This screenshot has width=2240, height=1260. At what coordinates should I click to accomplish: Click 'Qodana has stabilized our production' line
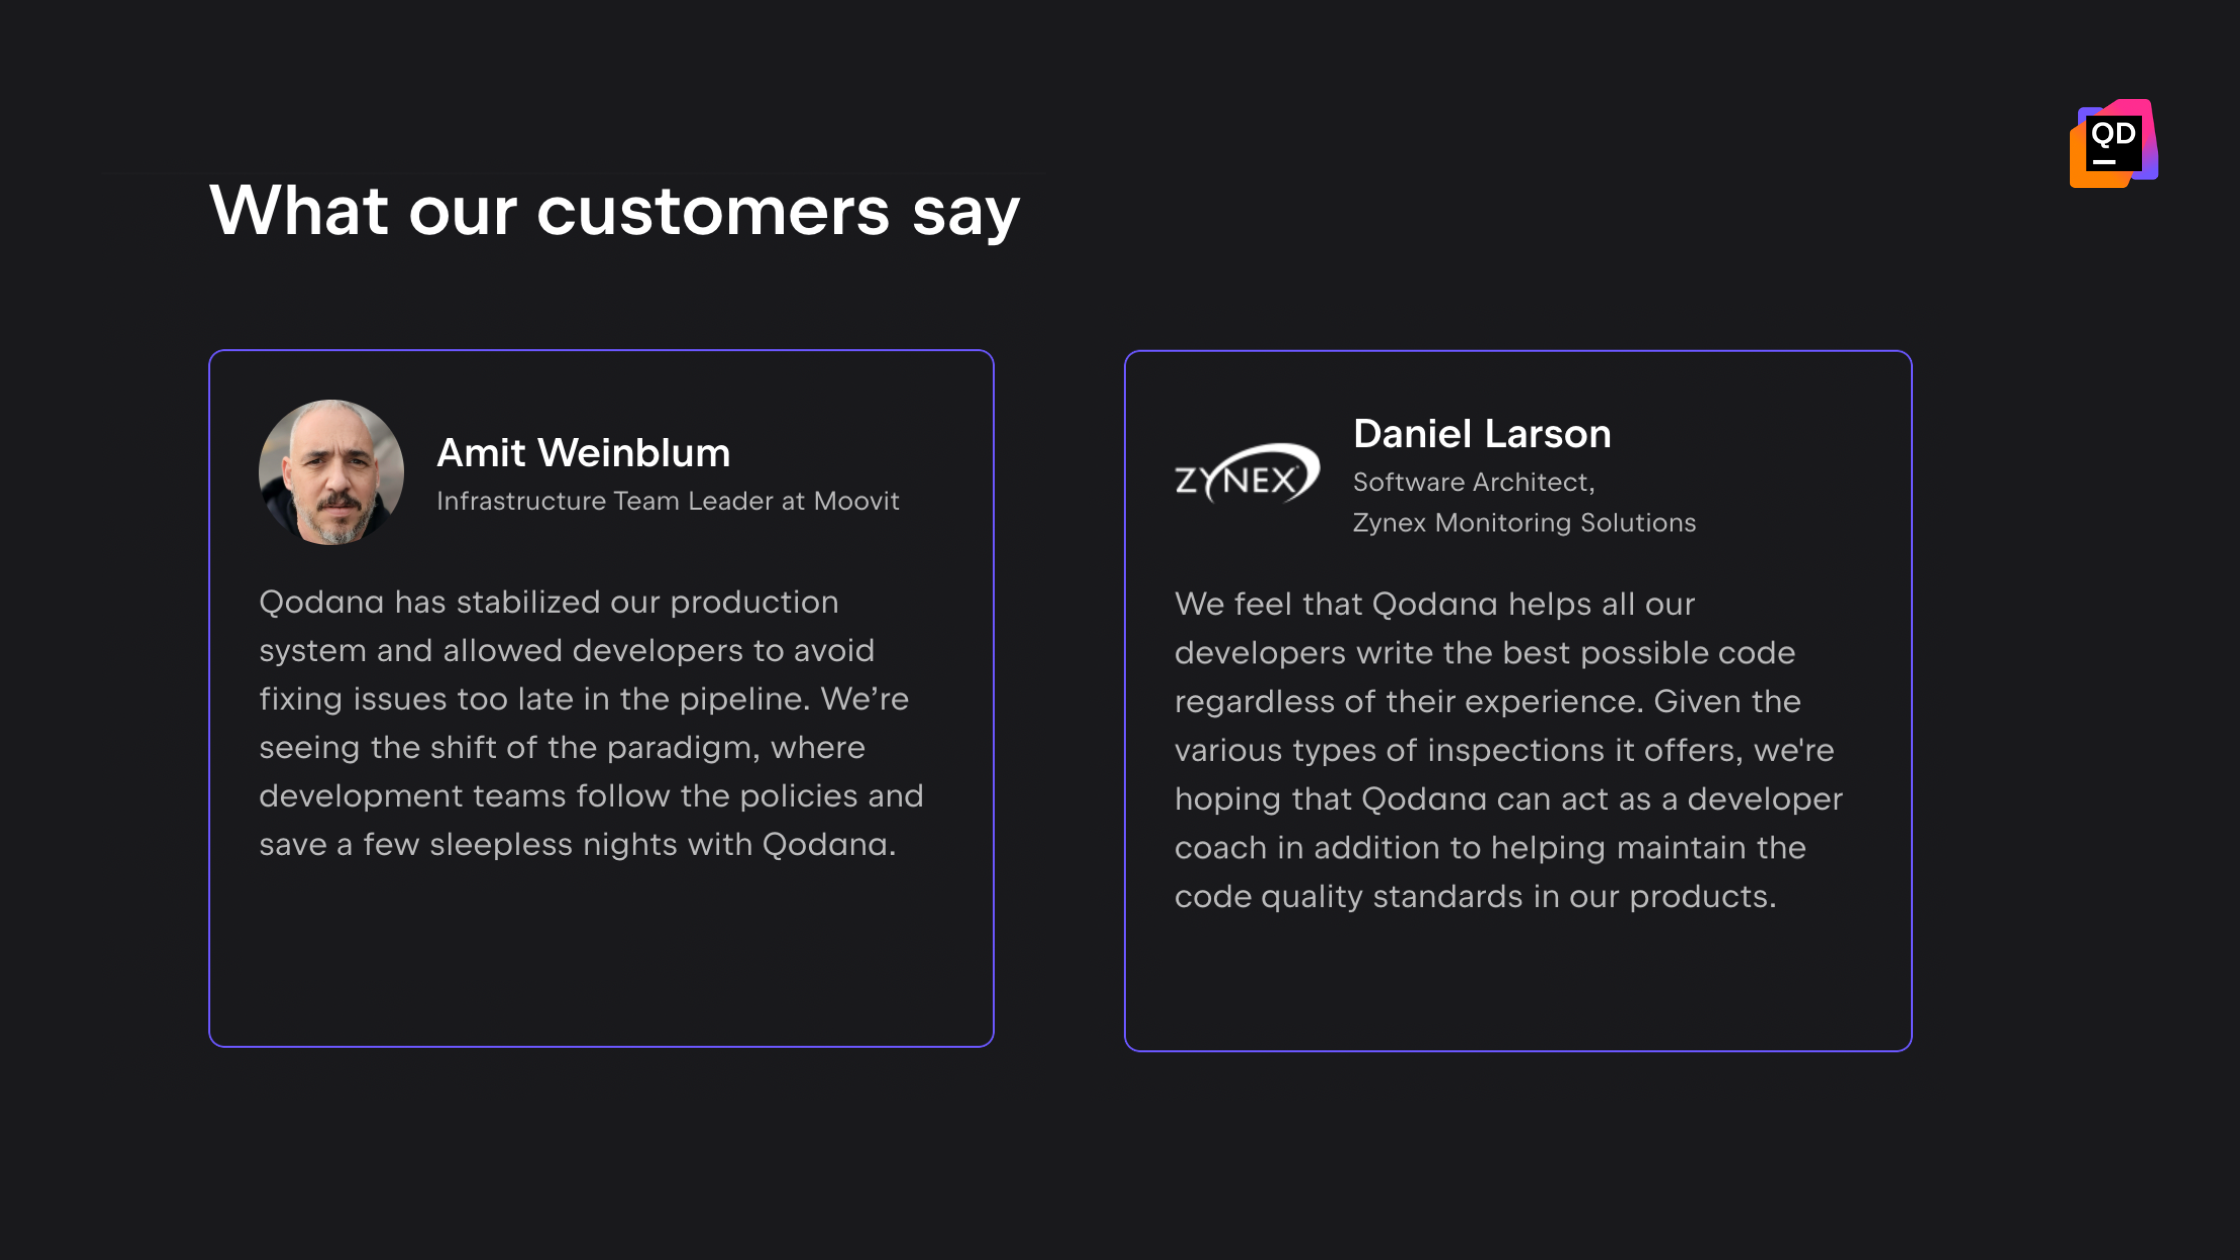[x=548, y=602]
